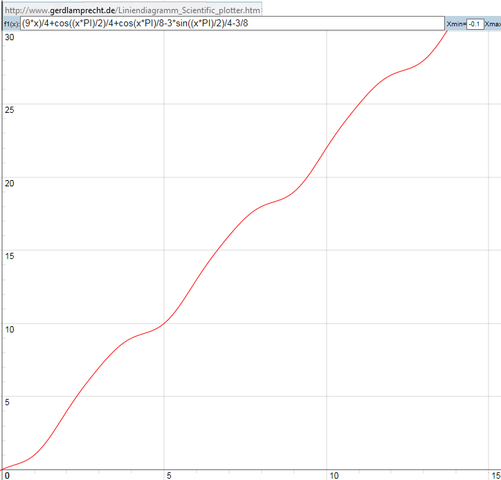Click the y-axis label 5
This screenshot has width=501, height=480.
7,402
